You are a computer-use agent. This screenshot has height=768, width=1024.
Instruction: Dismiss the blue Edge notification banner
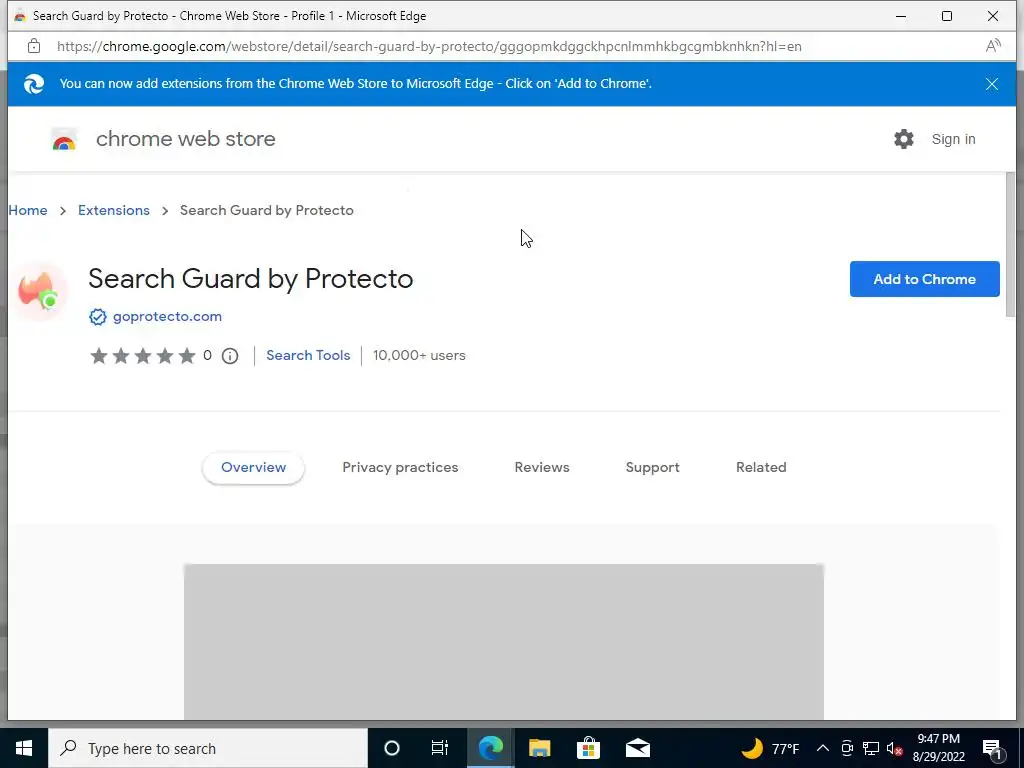pos(991,84)
